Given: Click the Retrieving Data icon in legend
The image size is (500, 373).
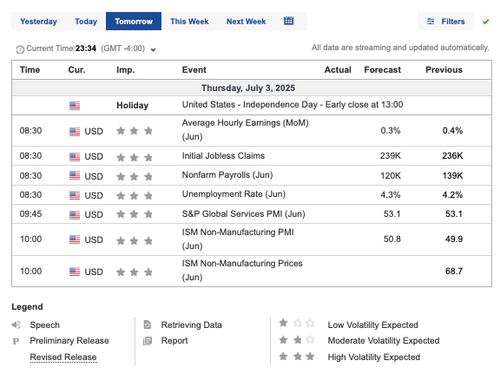Looking at the screenshot, I should [147, 325].
